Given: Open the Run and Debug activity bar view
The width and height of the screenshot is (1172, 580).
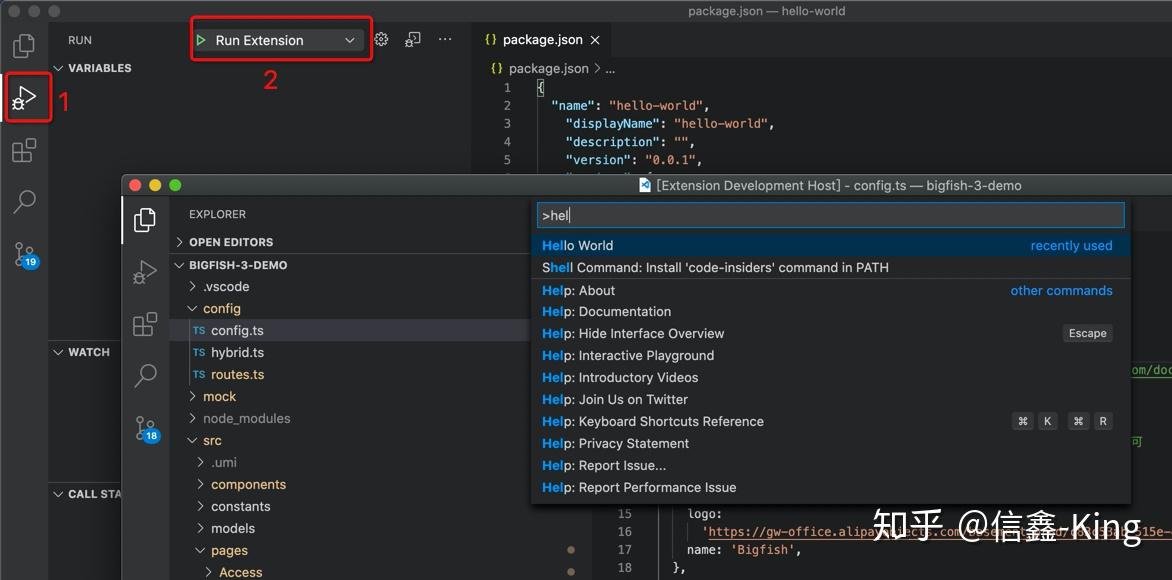Looking at the screenshot, I should coord(24,97).
